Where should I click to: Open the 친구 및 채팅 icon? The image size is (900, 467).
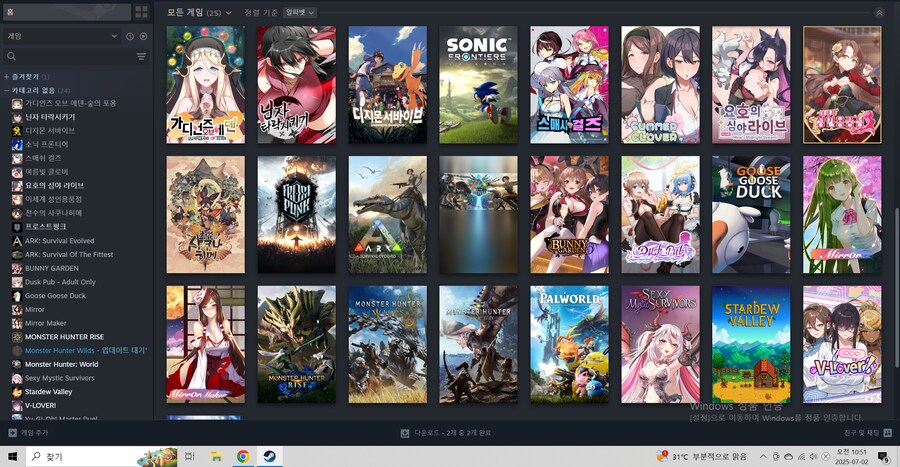(887, 433)
